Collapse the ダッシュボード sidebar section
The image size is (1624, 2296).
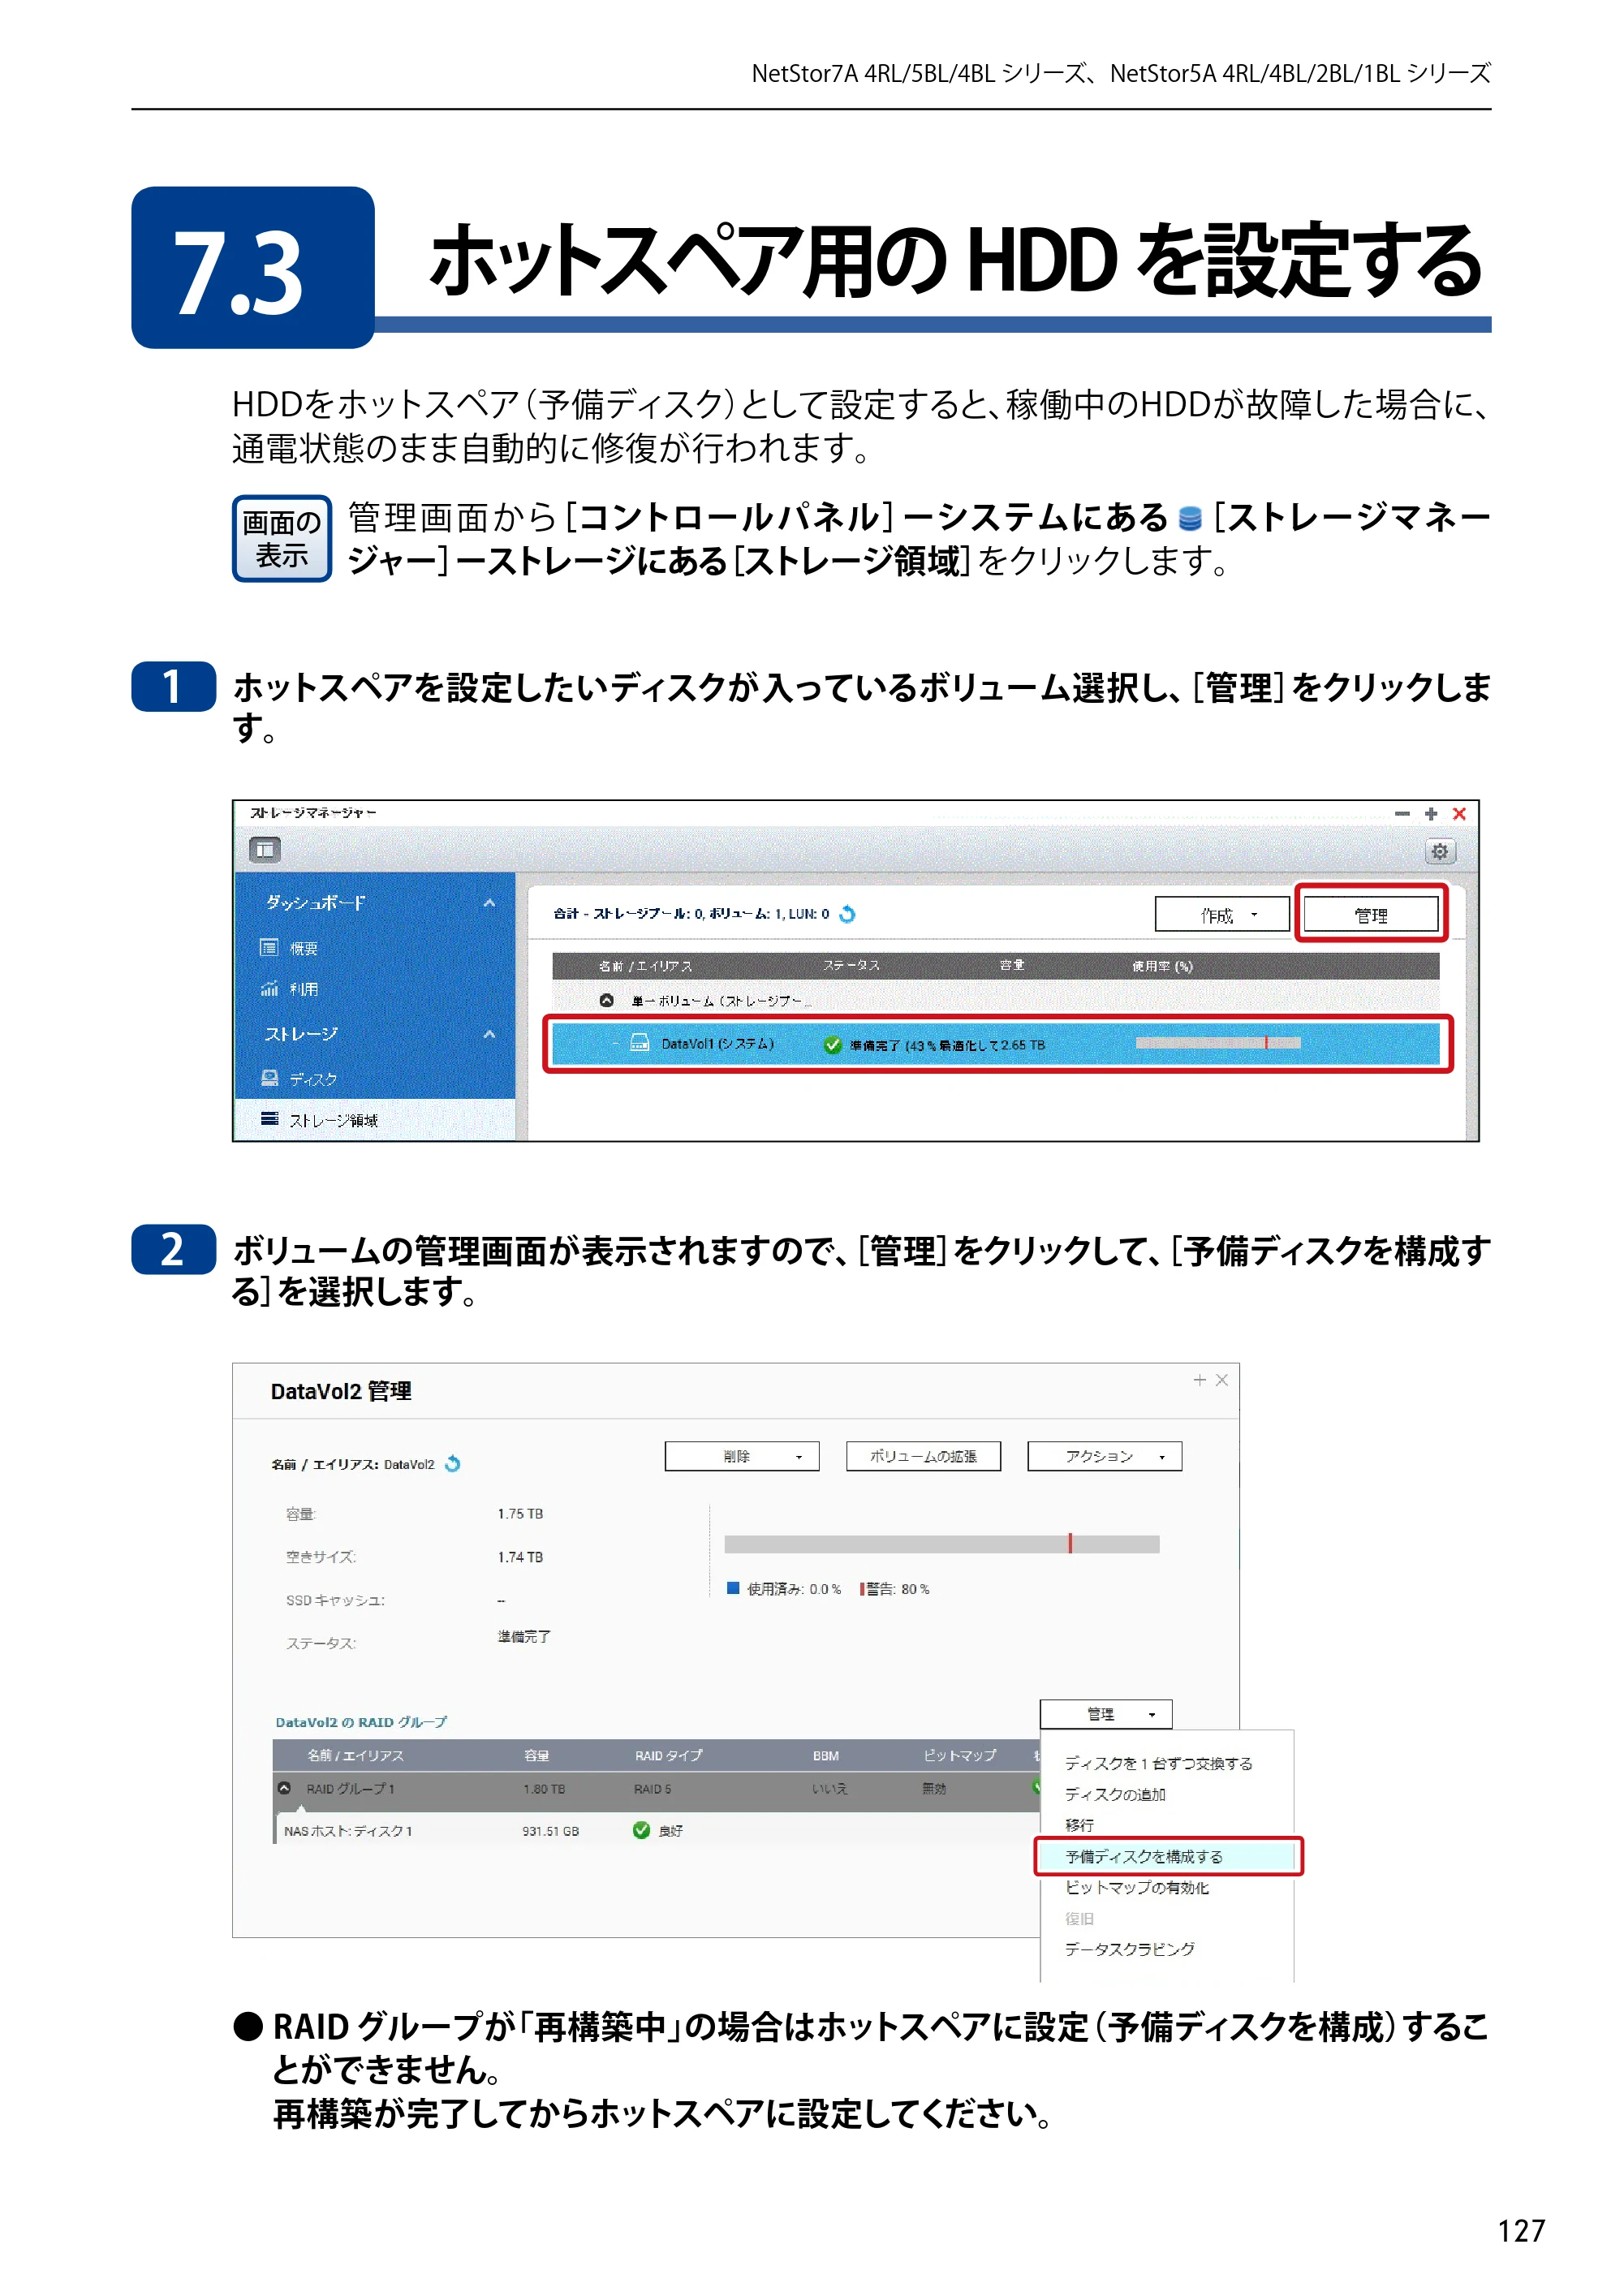(489, 902)
